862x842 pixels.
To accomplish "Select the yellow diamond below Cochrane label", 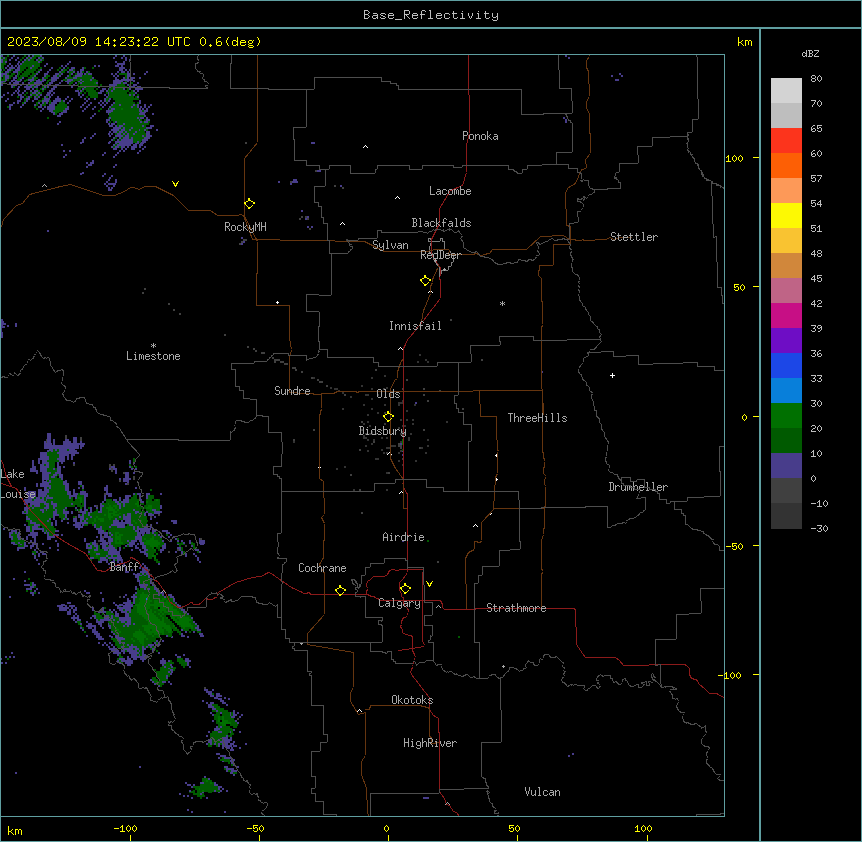I will point(340,591).
